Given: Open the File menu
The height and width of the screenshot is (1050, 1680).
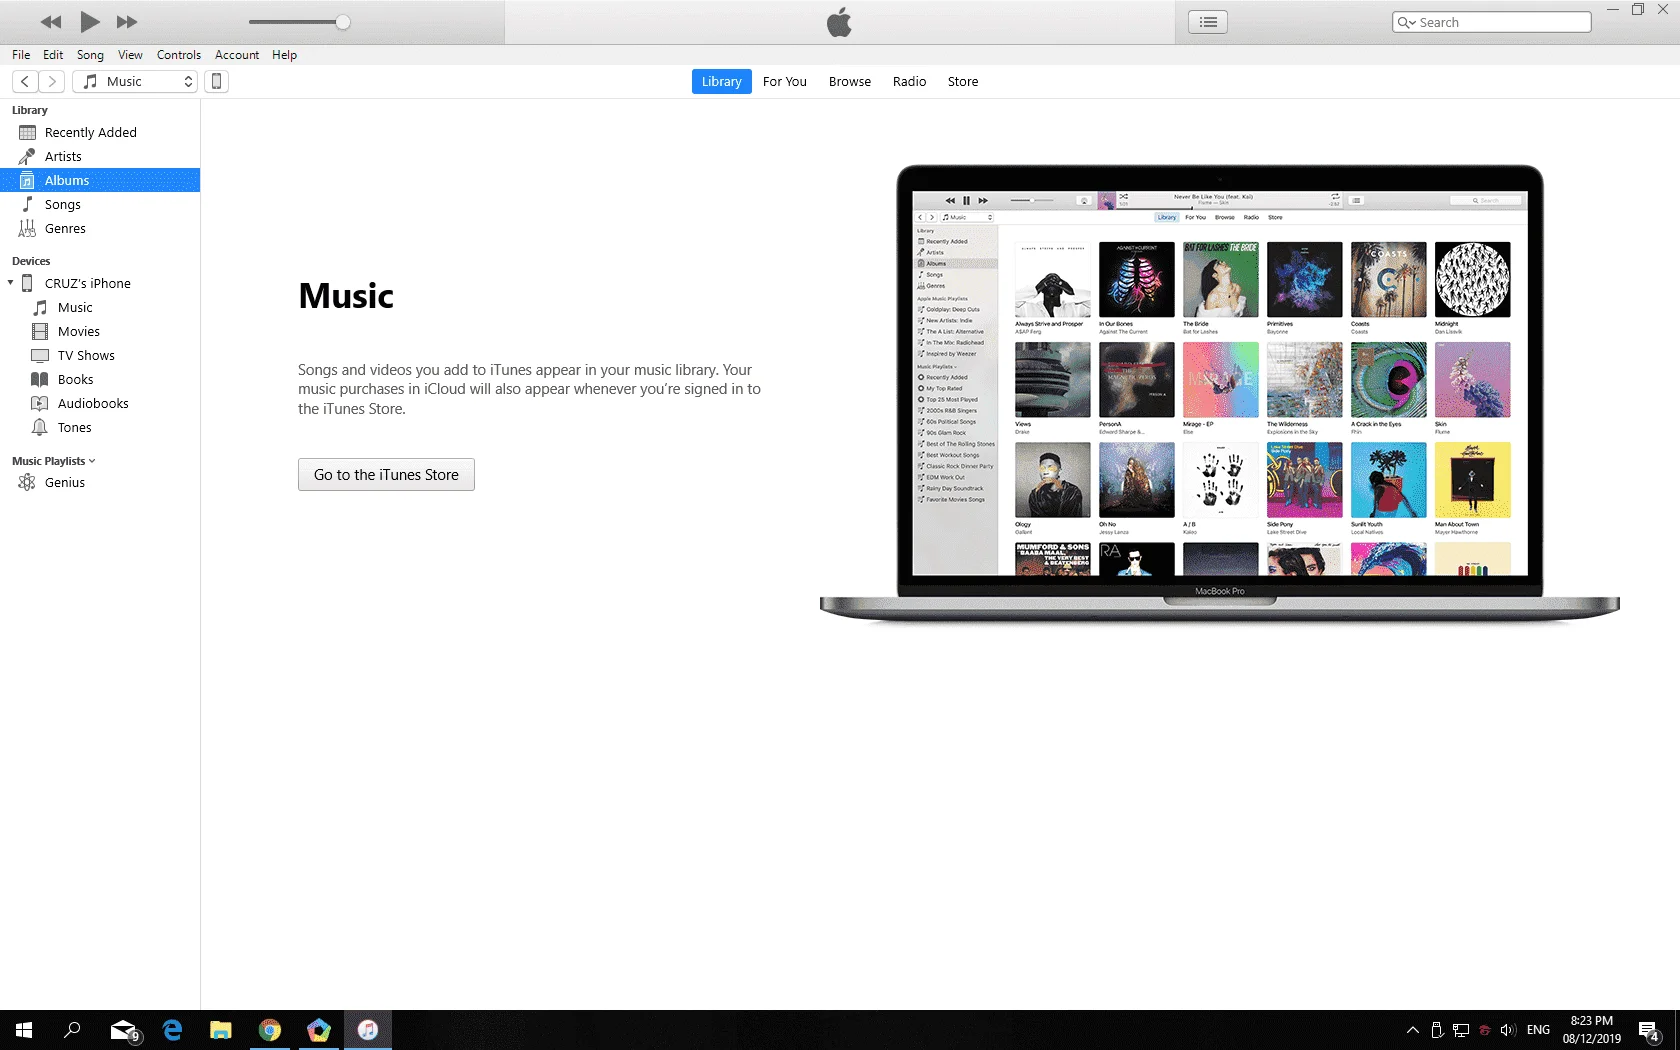Looking at the screenshot, I should coord(21,55).
